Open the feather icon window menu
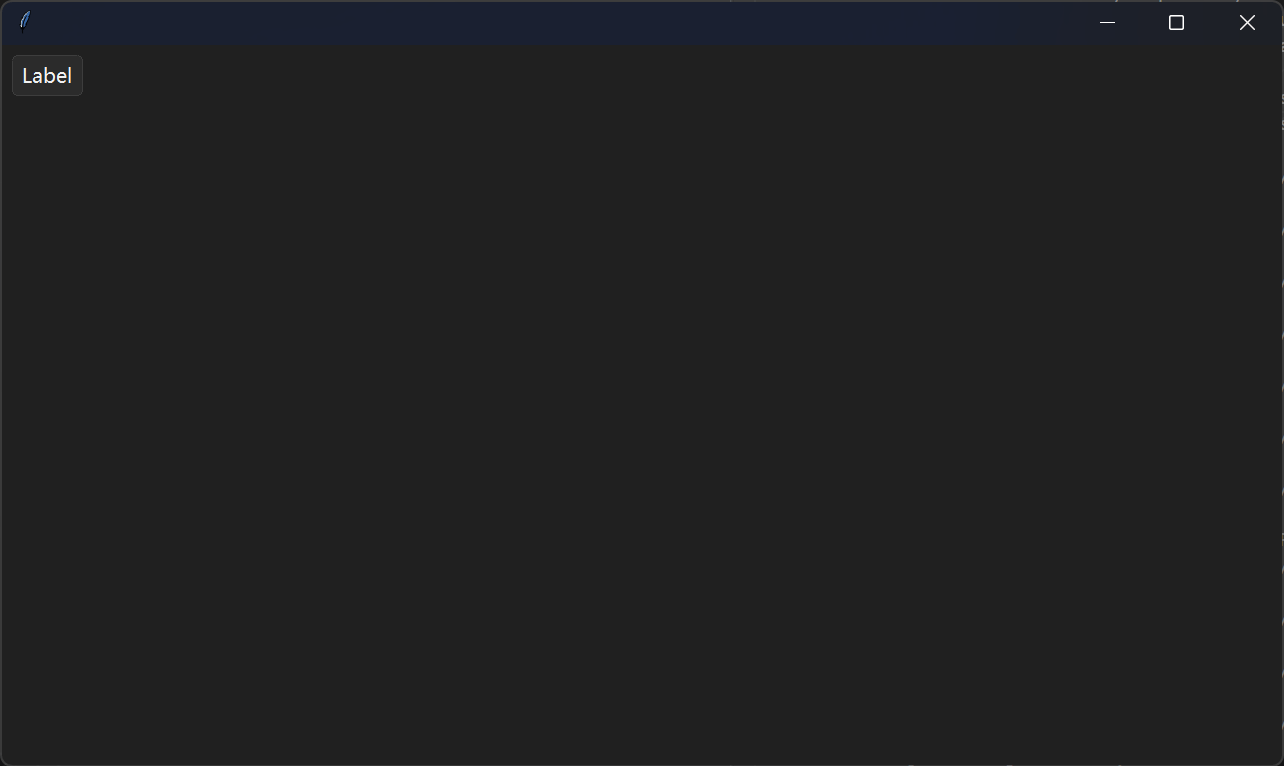 point(25,22)
